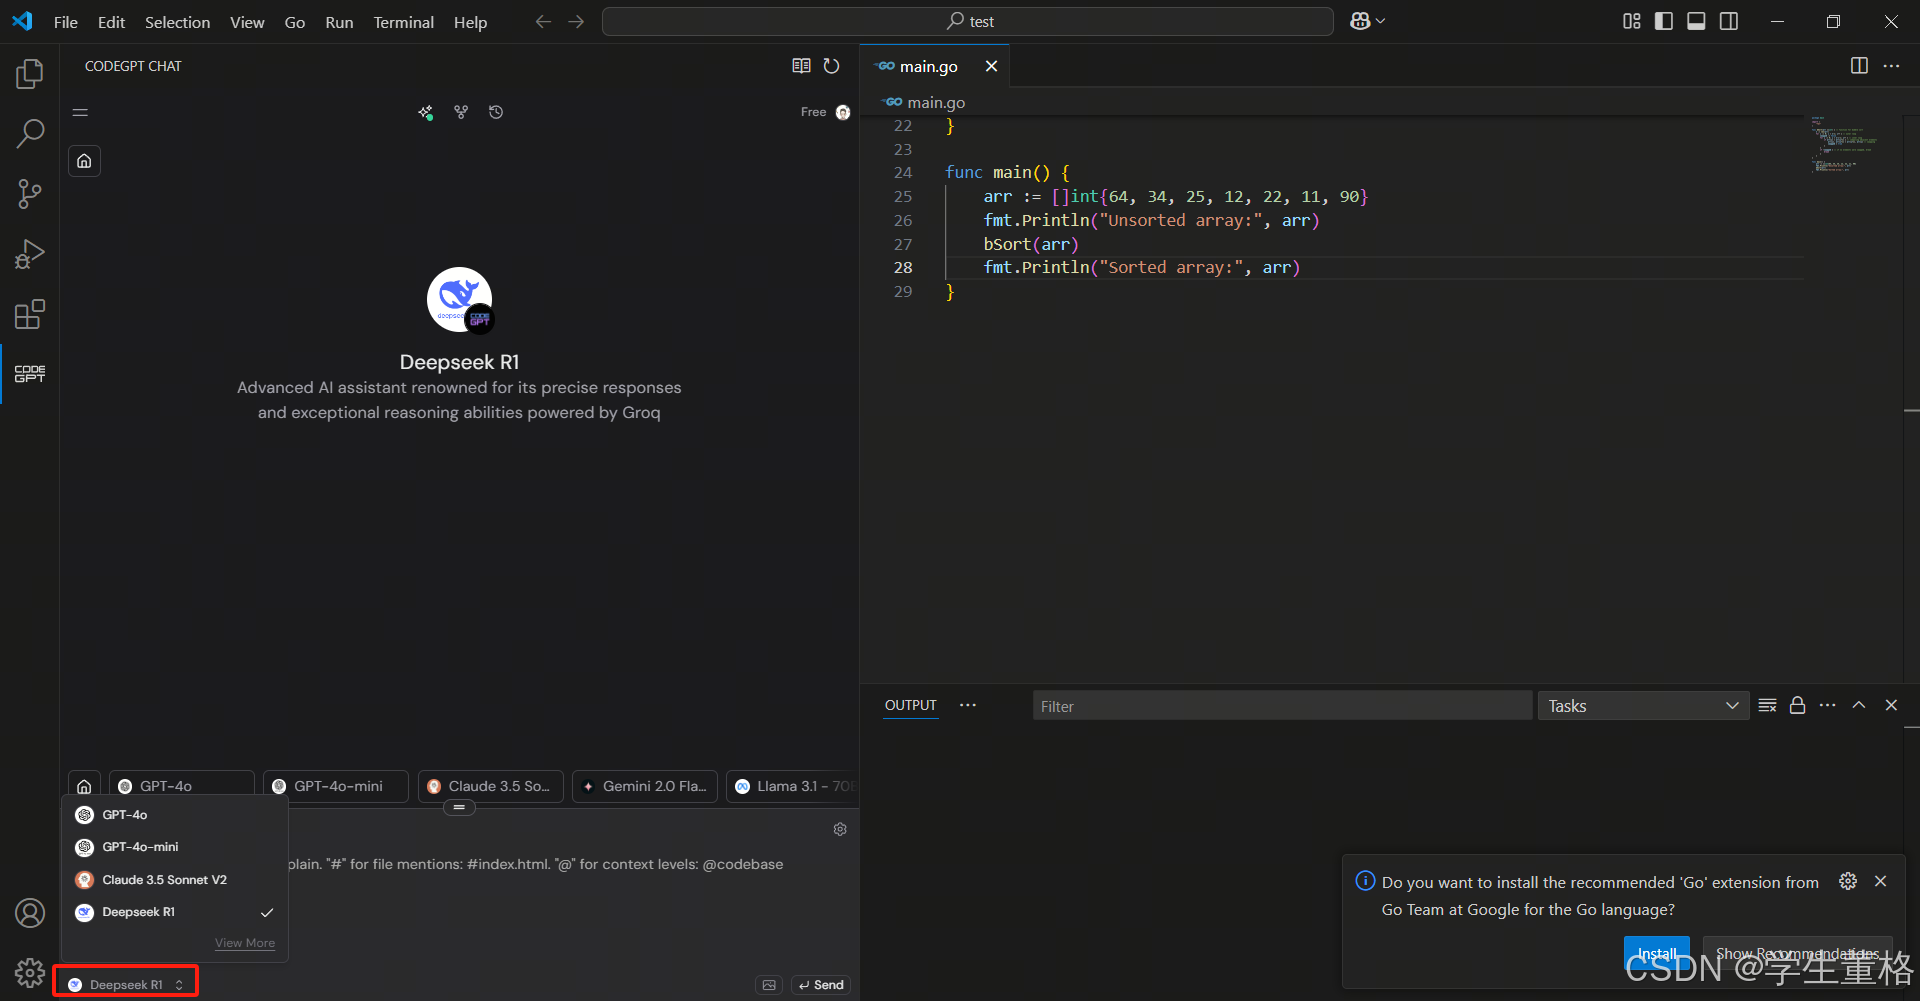Open the Go menu

click(x=295, y=22)
